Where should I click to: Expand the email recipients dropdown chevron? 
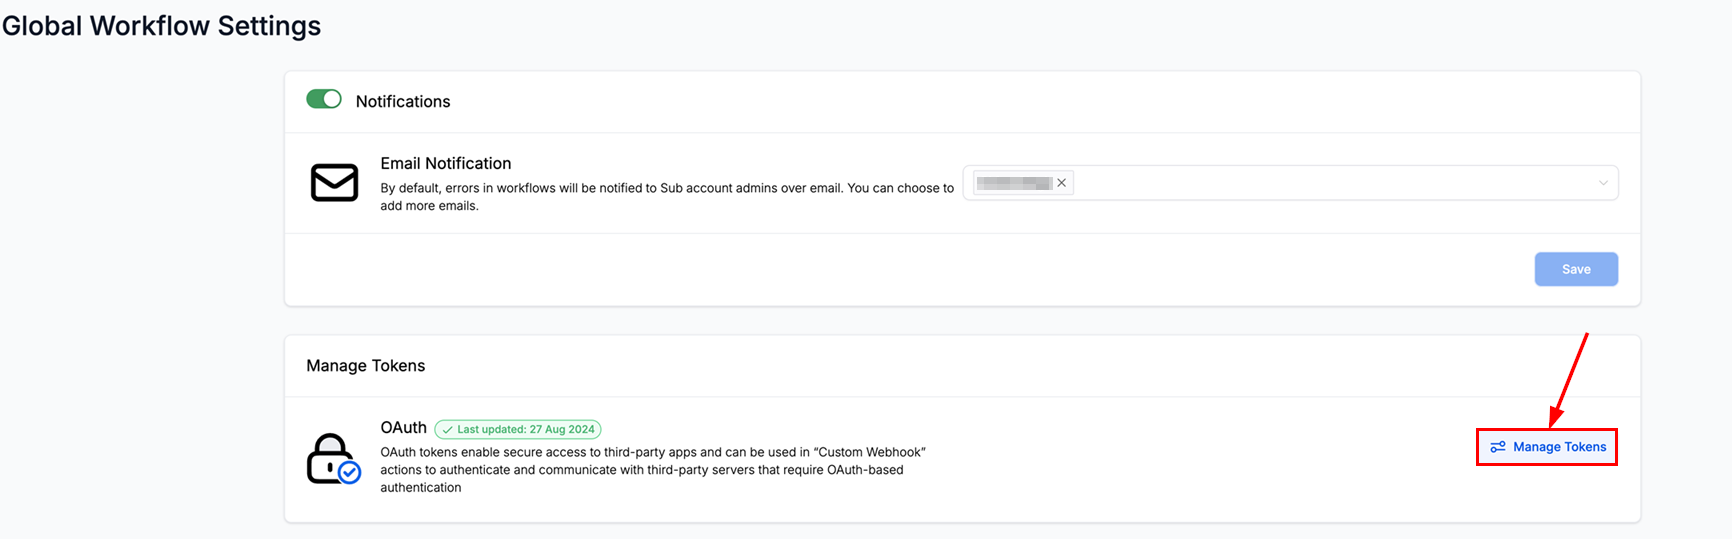point(1603,183)
